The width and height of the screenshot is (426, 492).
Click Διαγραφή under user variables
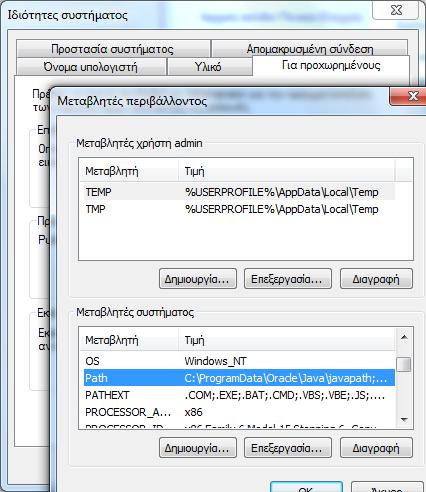(x=376, y=279)
